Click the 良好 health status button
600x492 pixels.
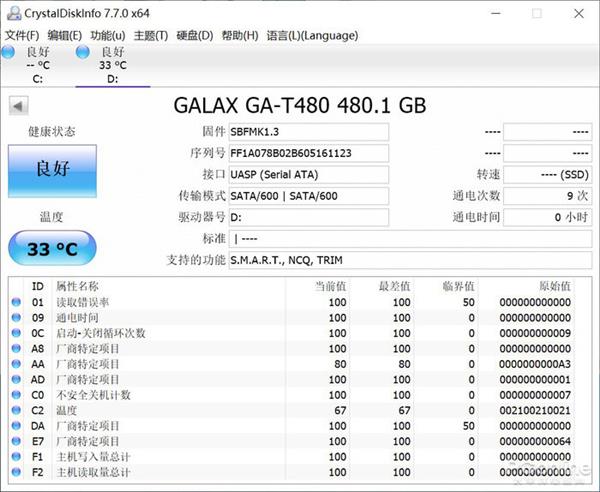52,171
